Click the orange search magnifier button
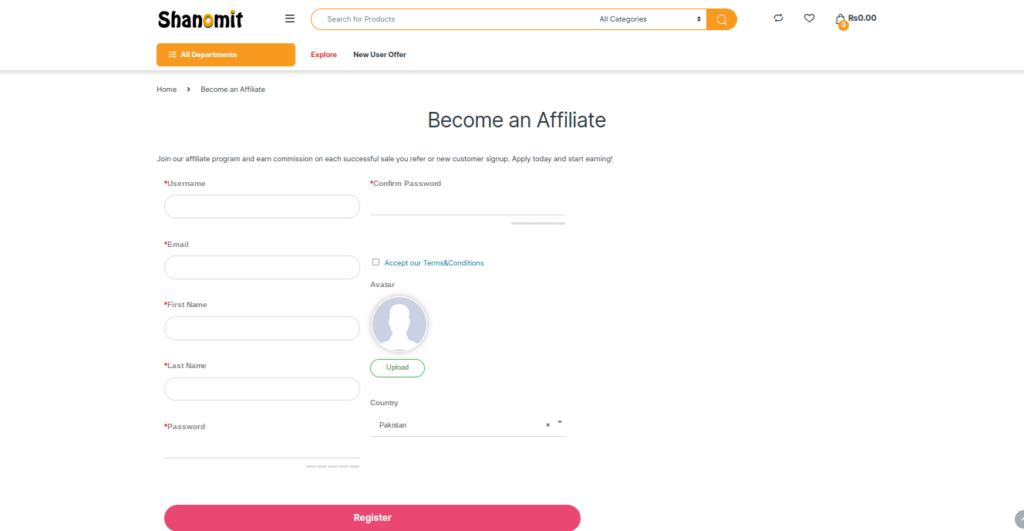 click(722, 20)
